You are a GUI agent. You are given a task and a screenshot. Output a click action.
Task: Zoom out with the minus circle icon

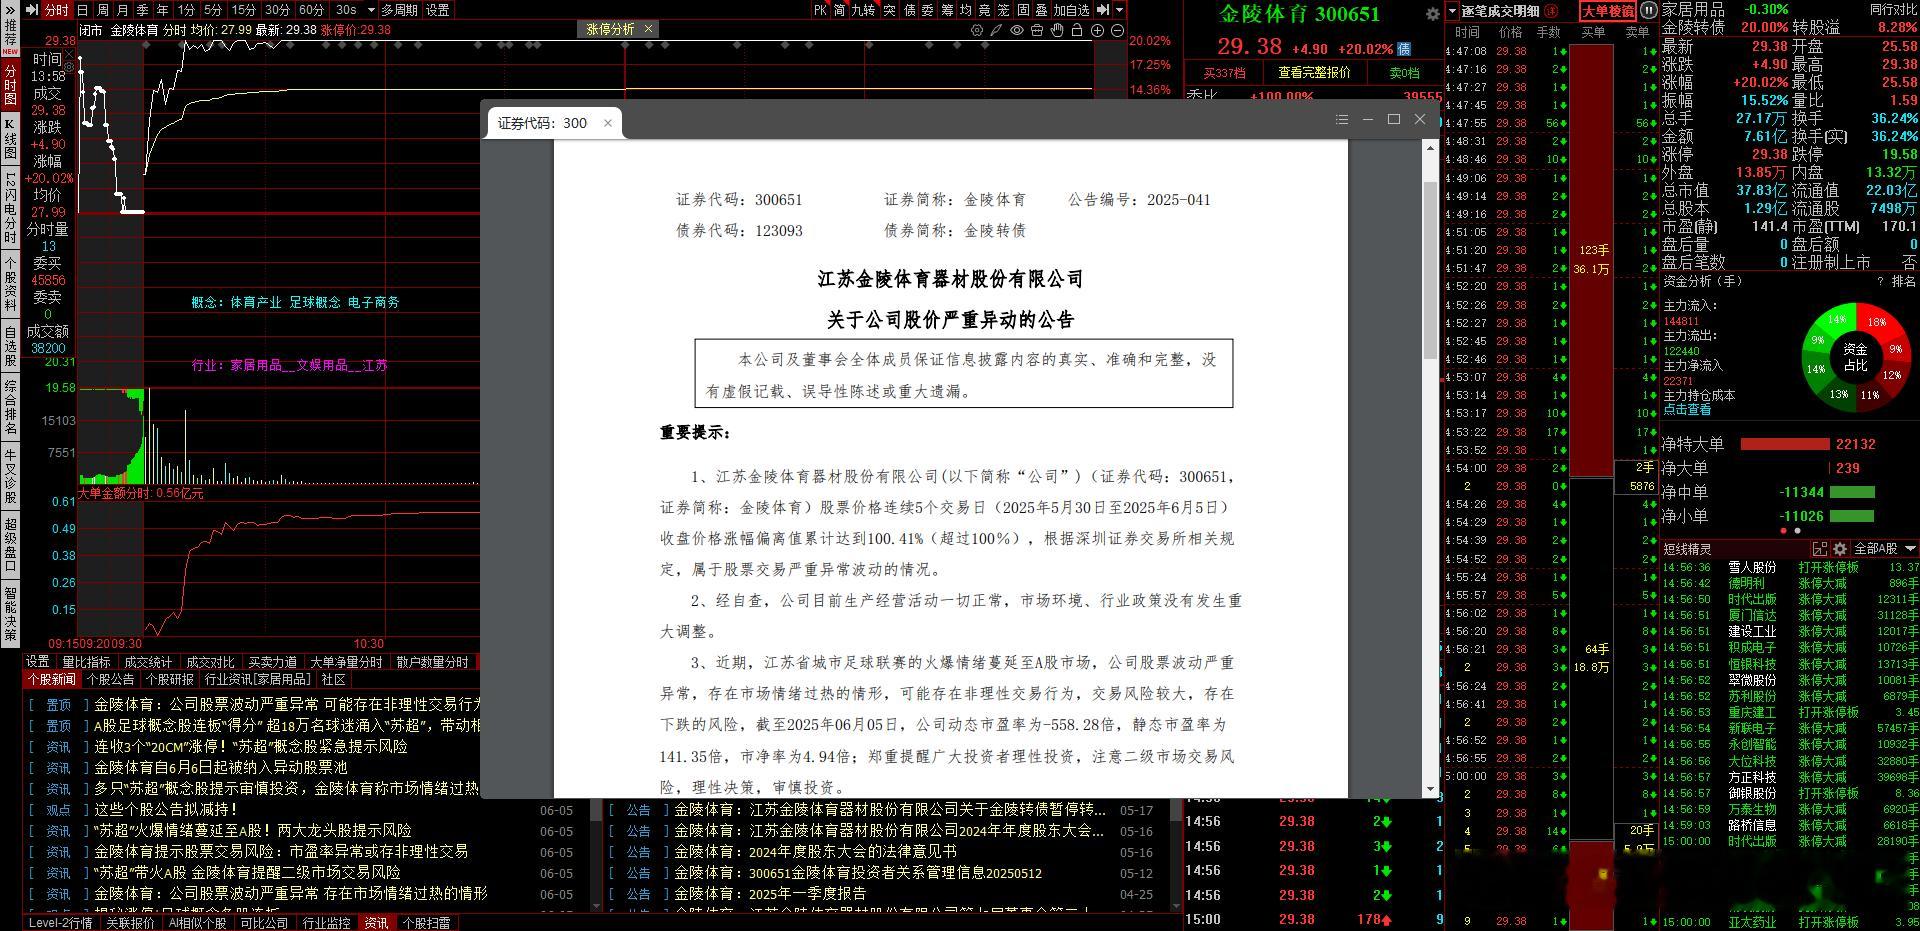tap(1117, 30)
